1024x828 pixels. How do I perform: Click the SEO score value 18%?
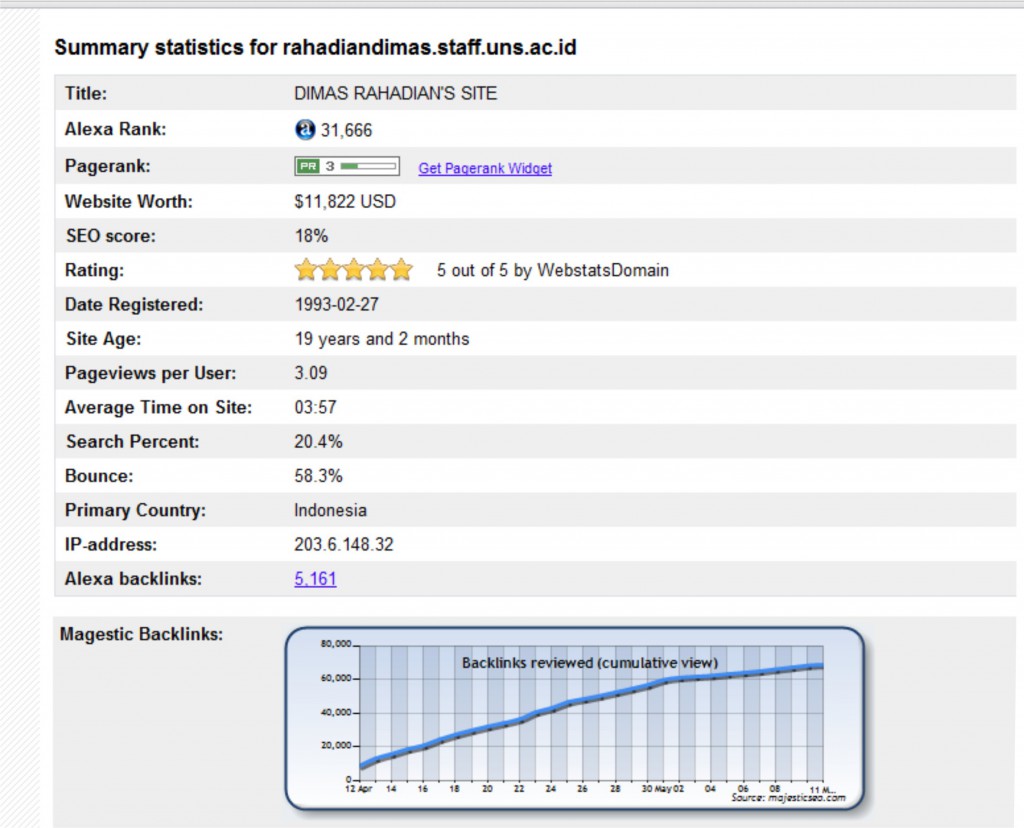tap(311, 236)
